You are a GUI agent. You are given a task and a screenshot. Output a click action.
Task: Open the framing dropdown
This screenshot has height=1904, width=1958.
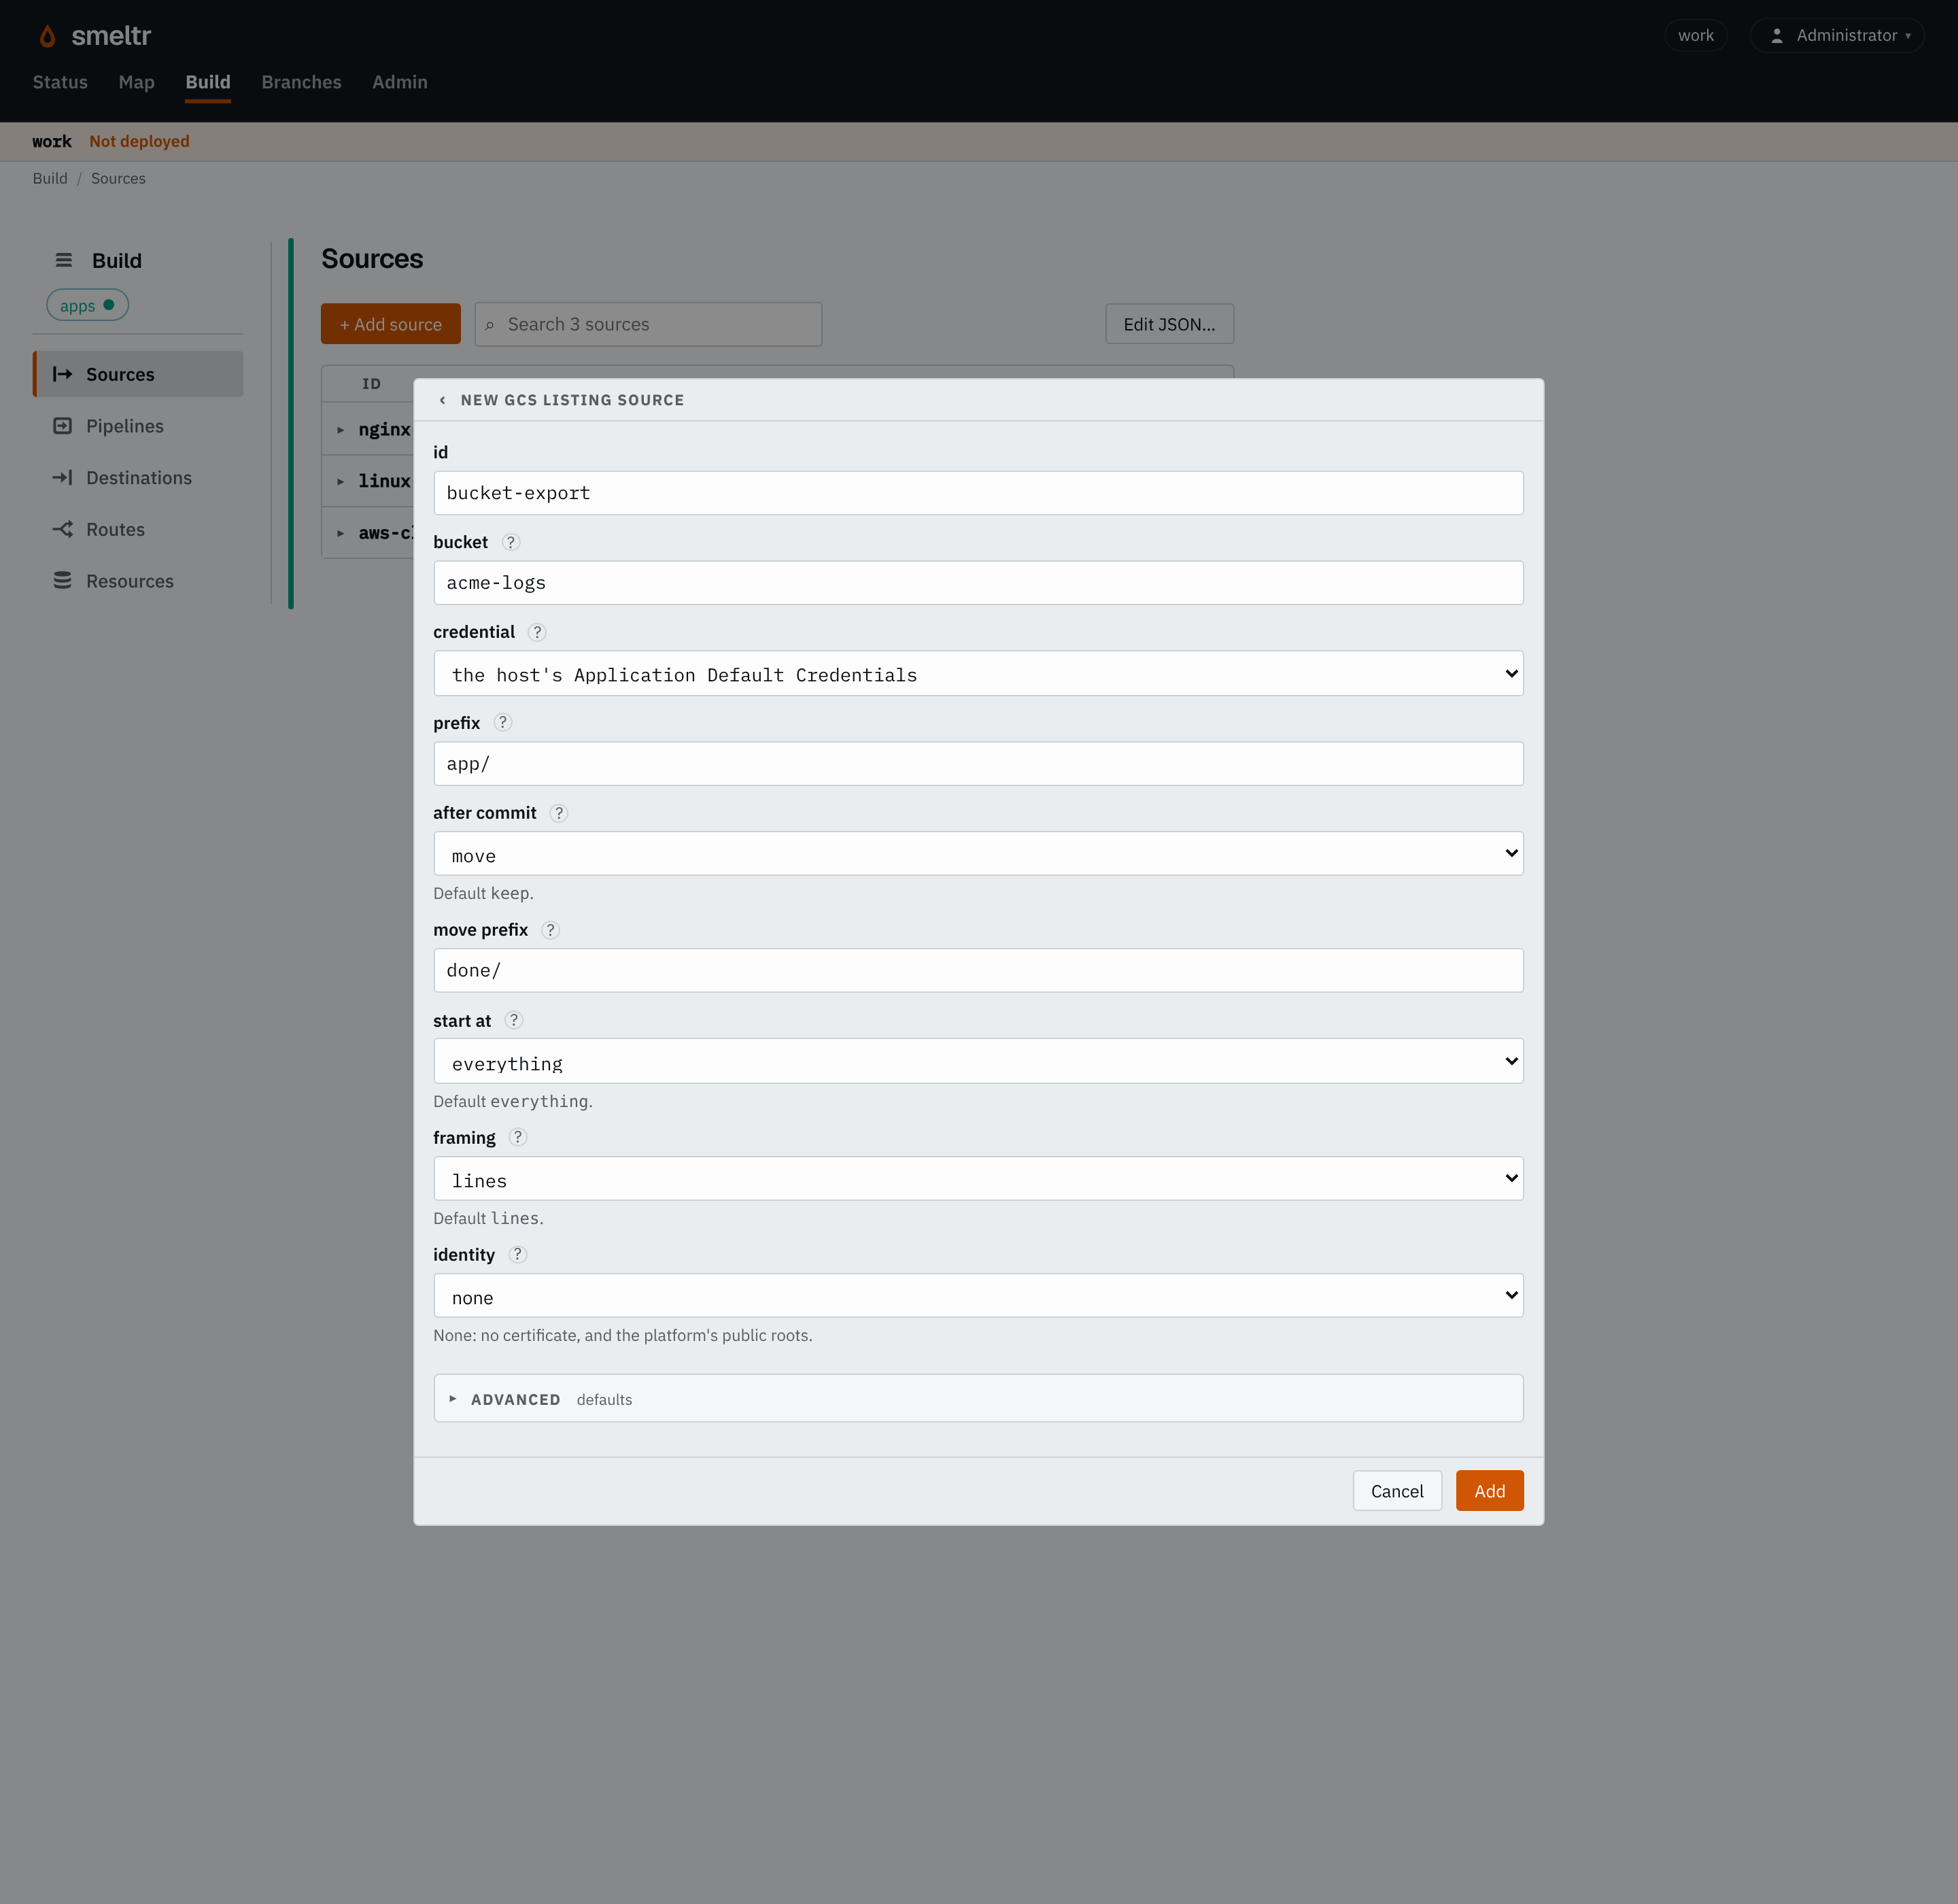tap(978, 1179)
